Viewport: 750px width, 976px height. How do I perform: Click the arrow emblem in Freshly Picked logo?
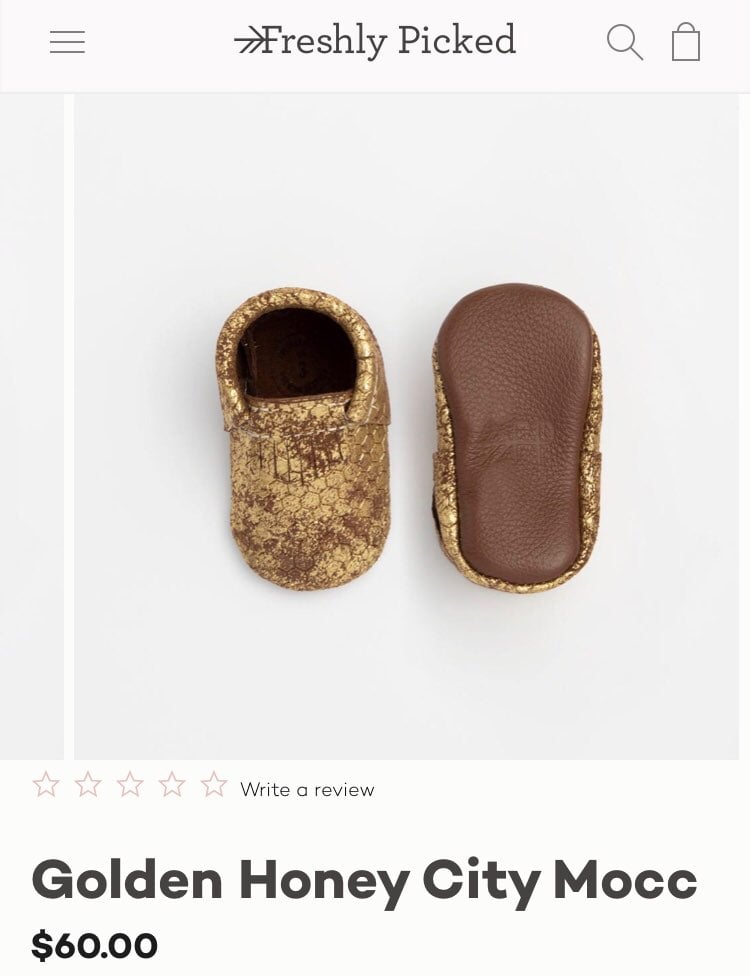point(247,42)
